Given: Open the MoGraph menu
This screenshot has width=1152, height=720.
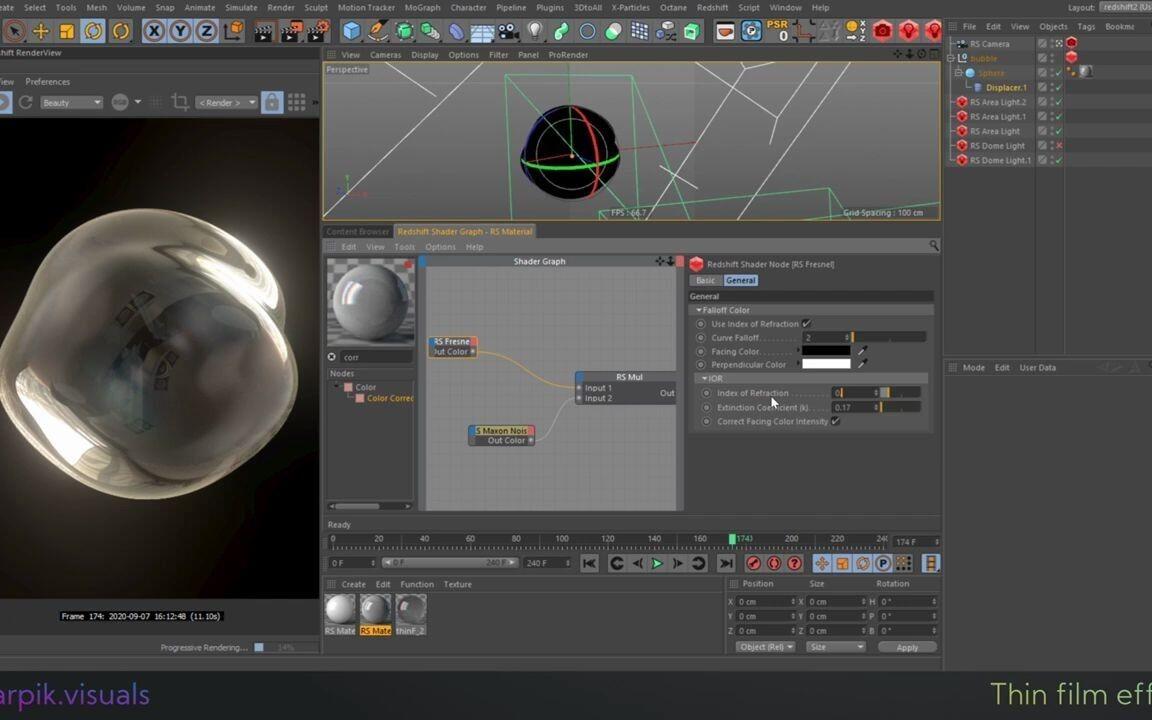Looking at the screenshot, I should coord(422,7).
